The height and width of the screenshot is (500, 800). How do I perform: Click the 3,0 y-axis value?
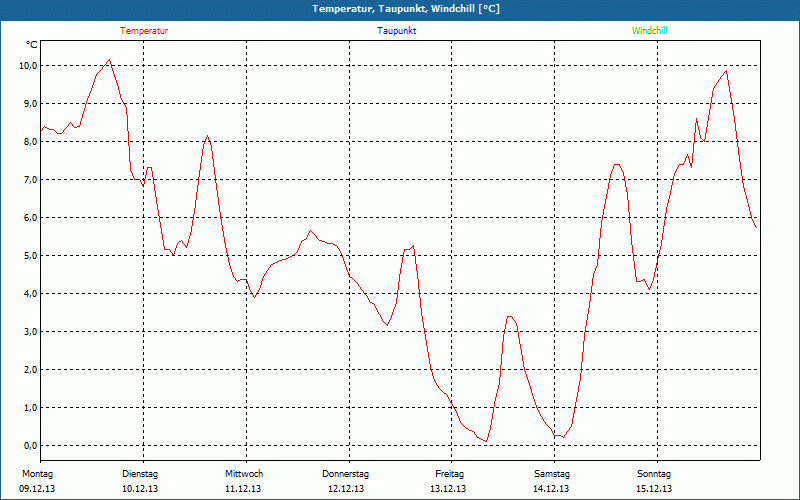[30, 332]
